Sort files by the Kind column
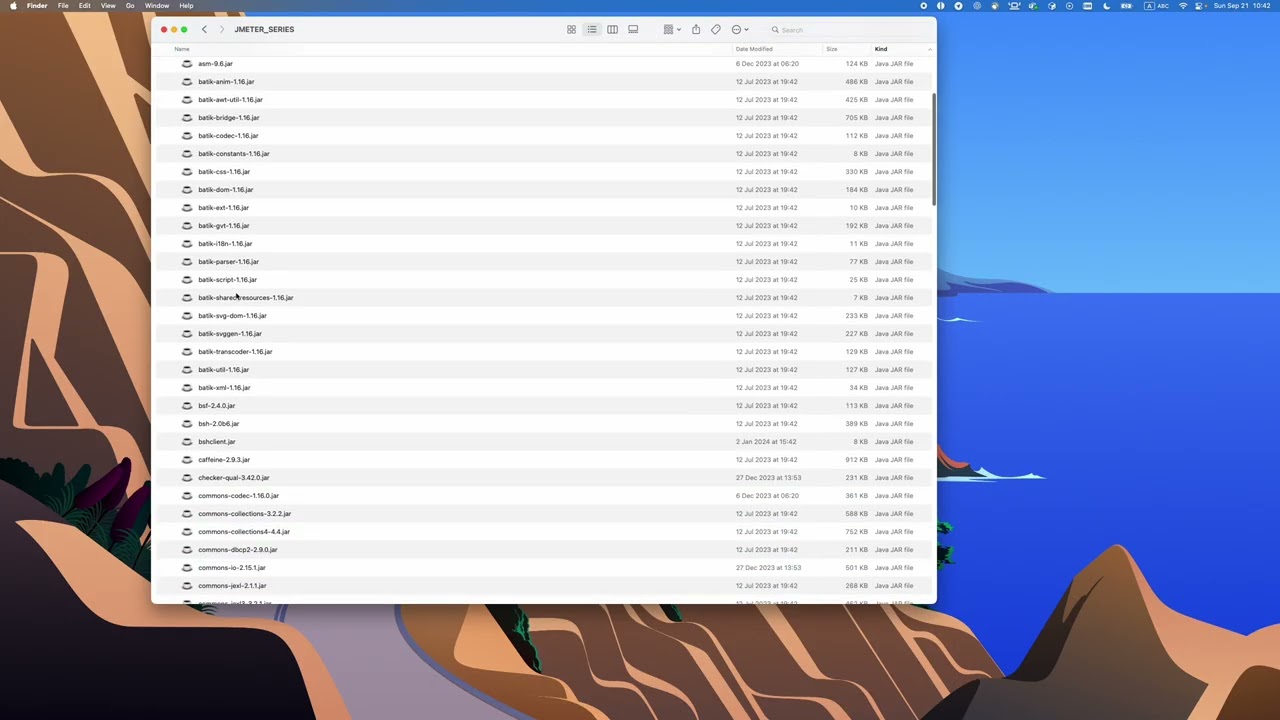Screen dimensions: 1280x720 (881, 49)
